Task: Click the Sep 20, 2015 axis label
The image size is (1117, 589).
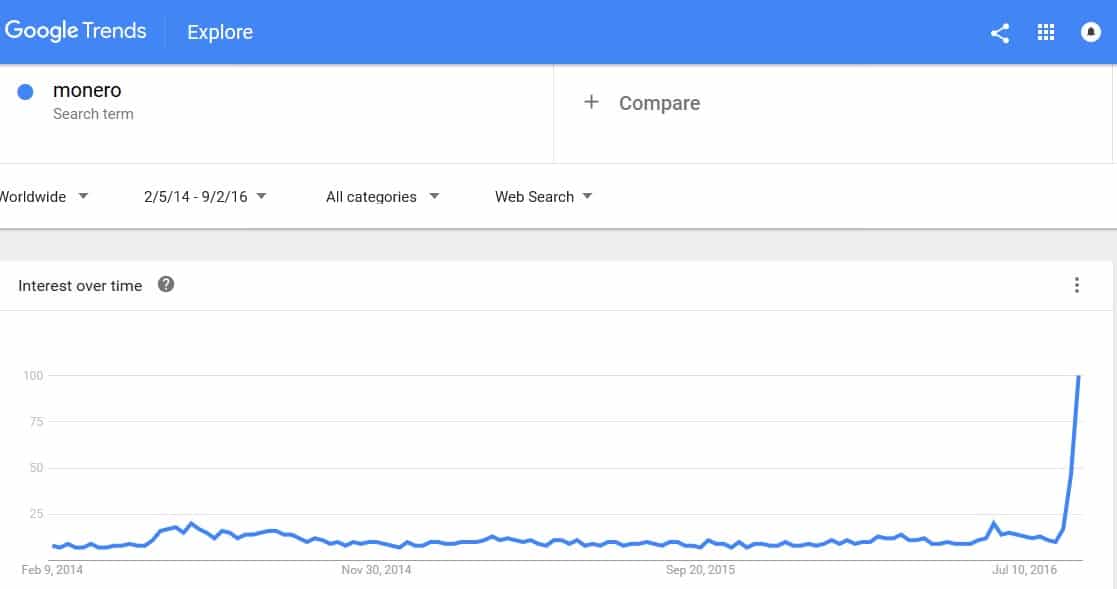Action: 700,570
